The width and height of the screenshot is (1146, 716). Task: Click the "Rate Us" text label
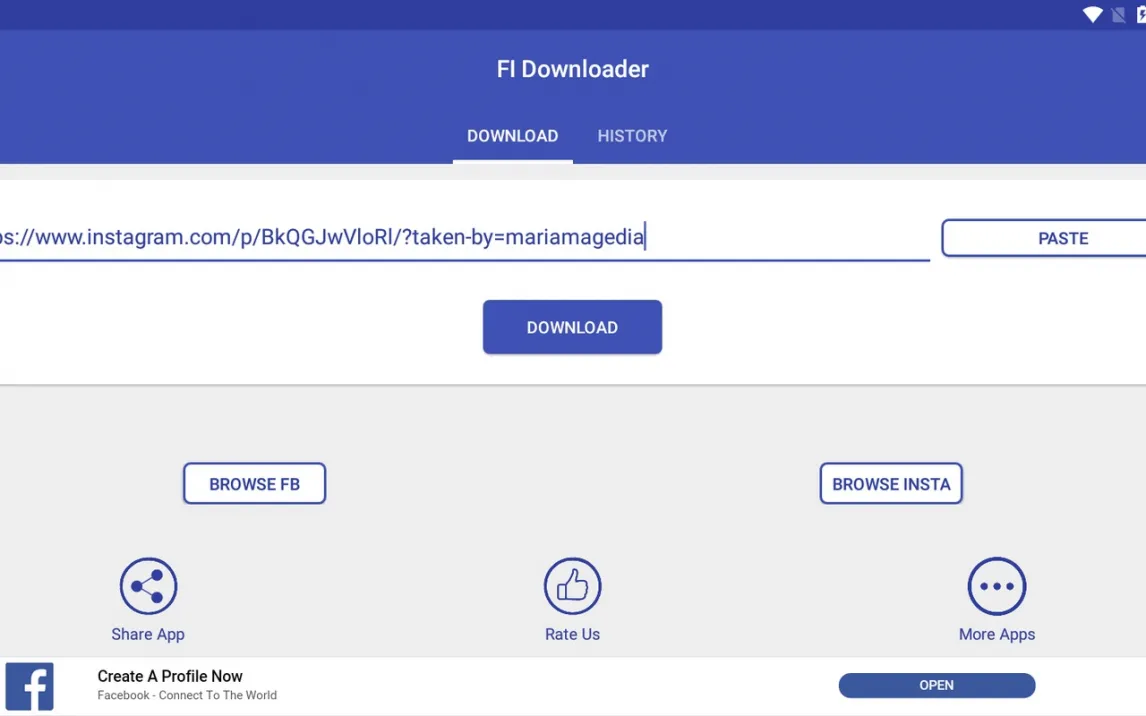click(572, 634)
